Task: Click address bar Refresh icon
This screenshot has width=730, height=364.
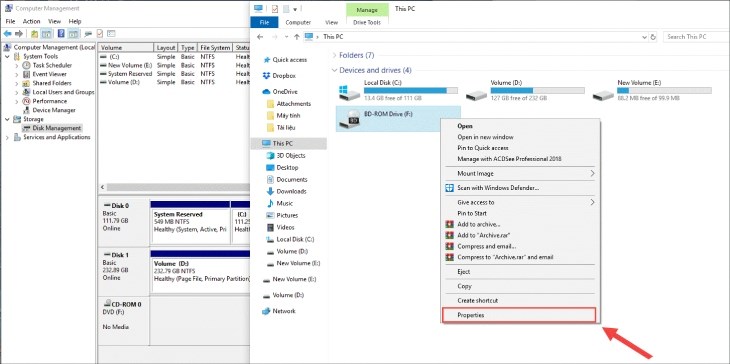Action: tap(654, 37)
